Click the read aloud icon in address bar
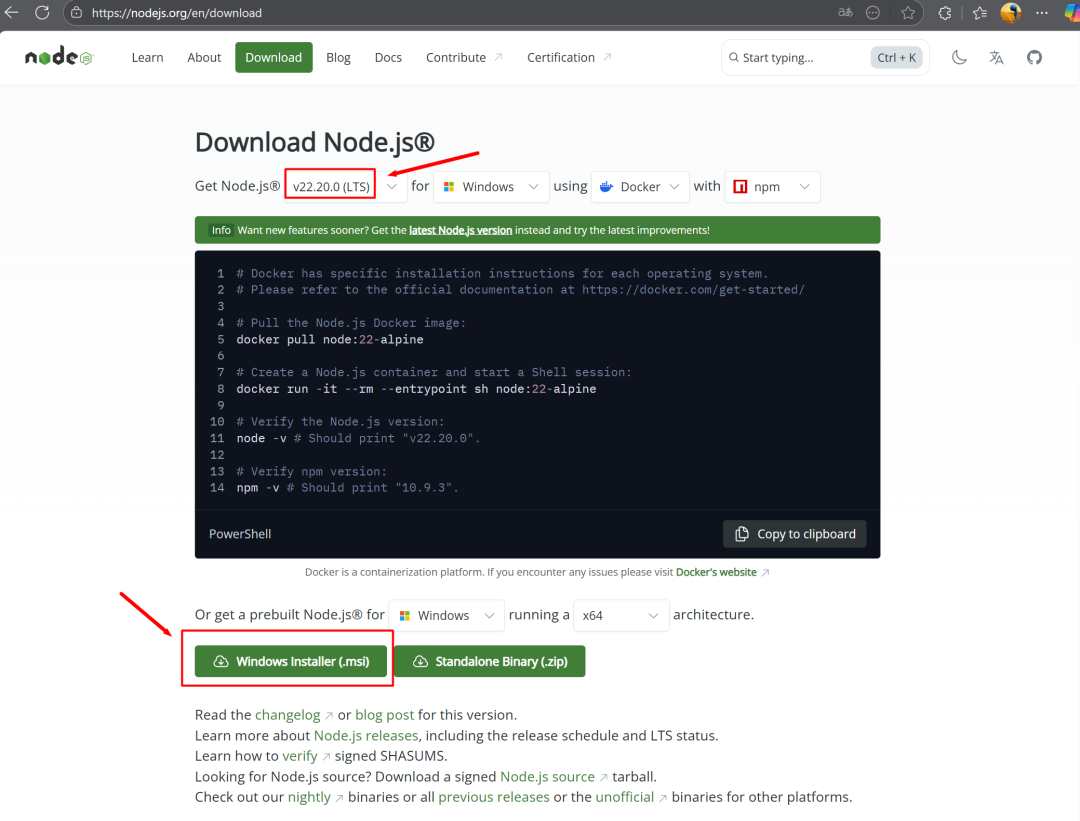The width and height of the screenshot is (1080, 821). point(845,12)
